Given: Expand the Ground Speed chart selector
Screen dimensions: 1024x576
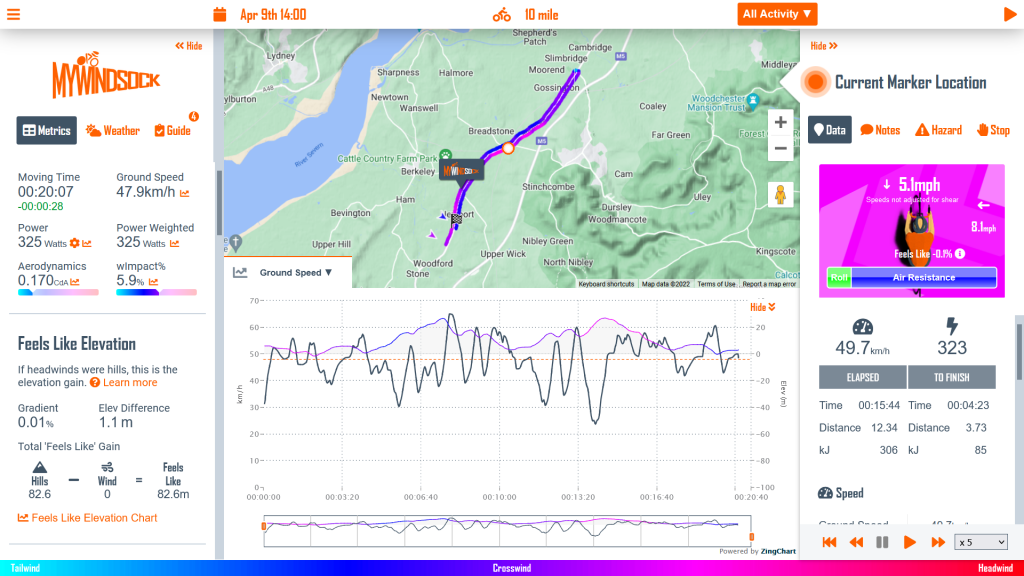Looking at the screenshot, I should tap(295, 272).
